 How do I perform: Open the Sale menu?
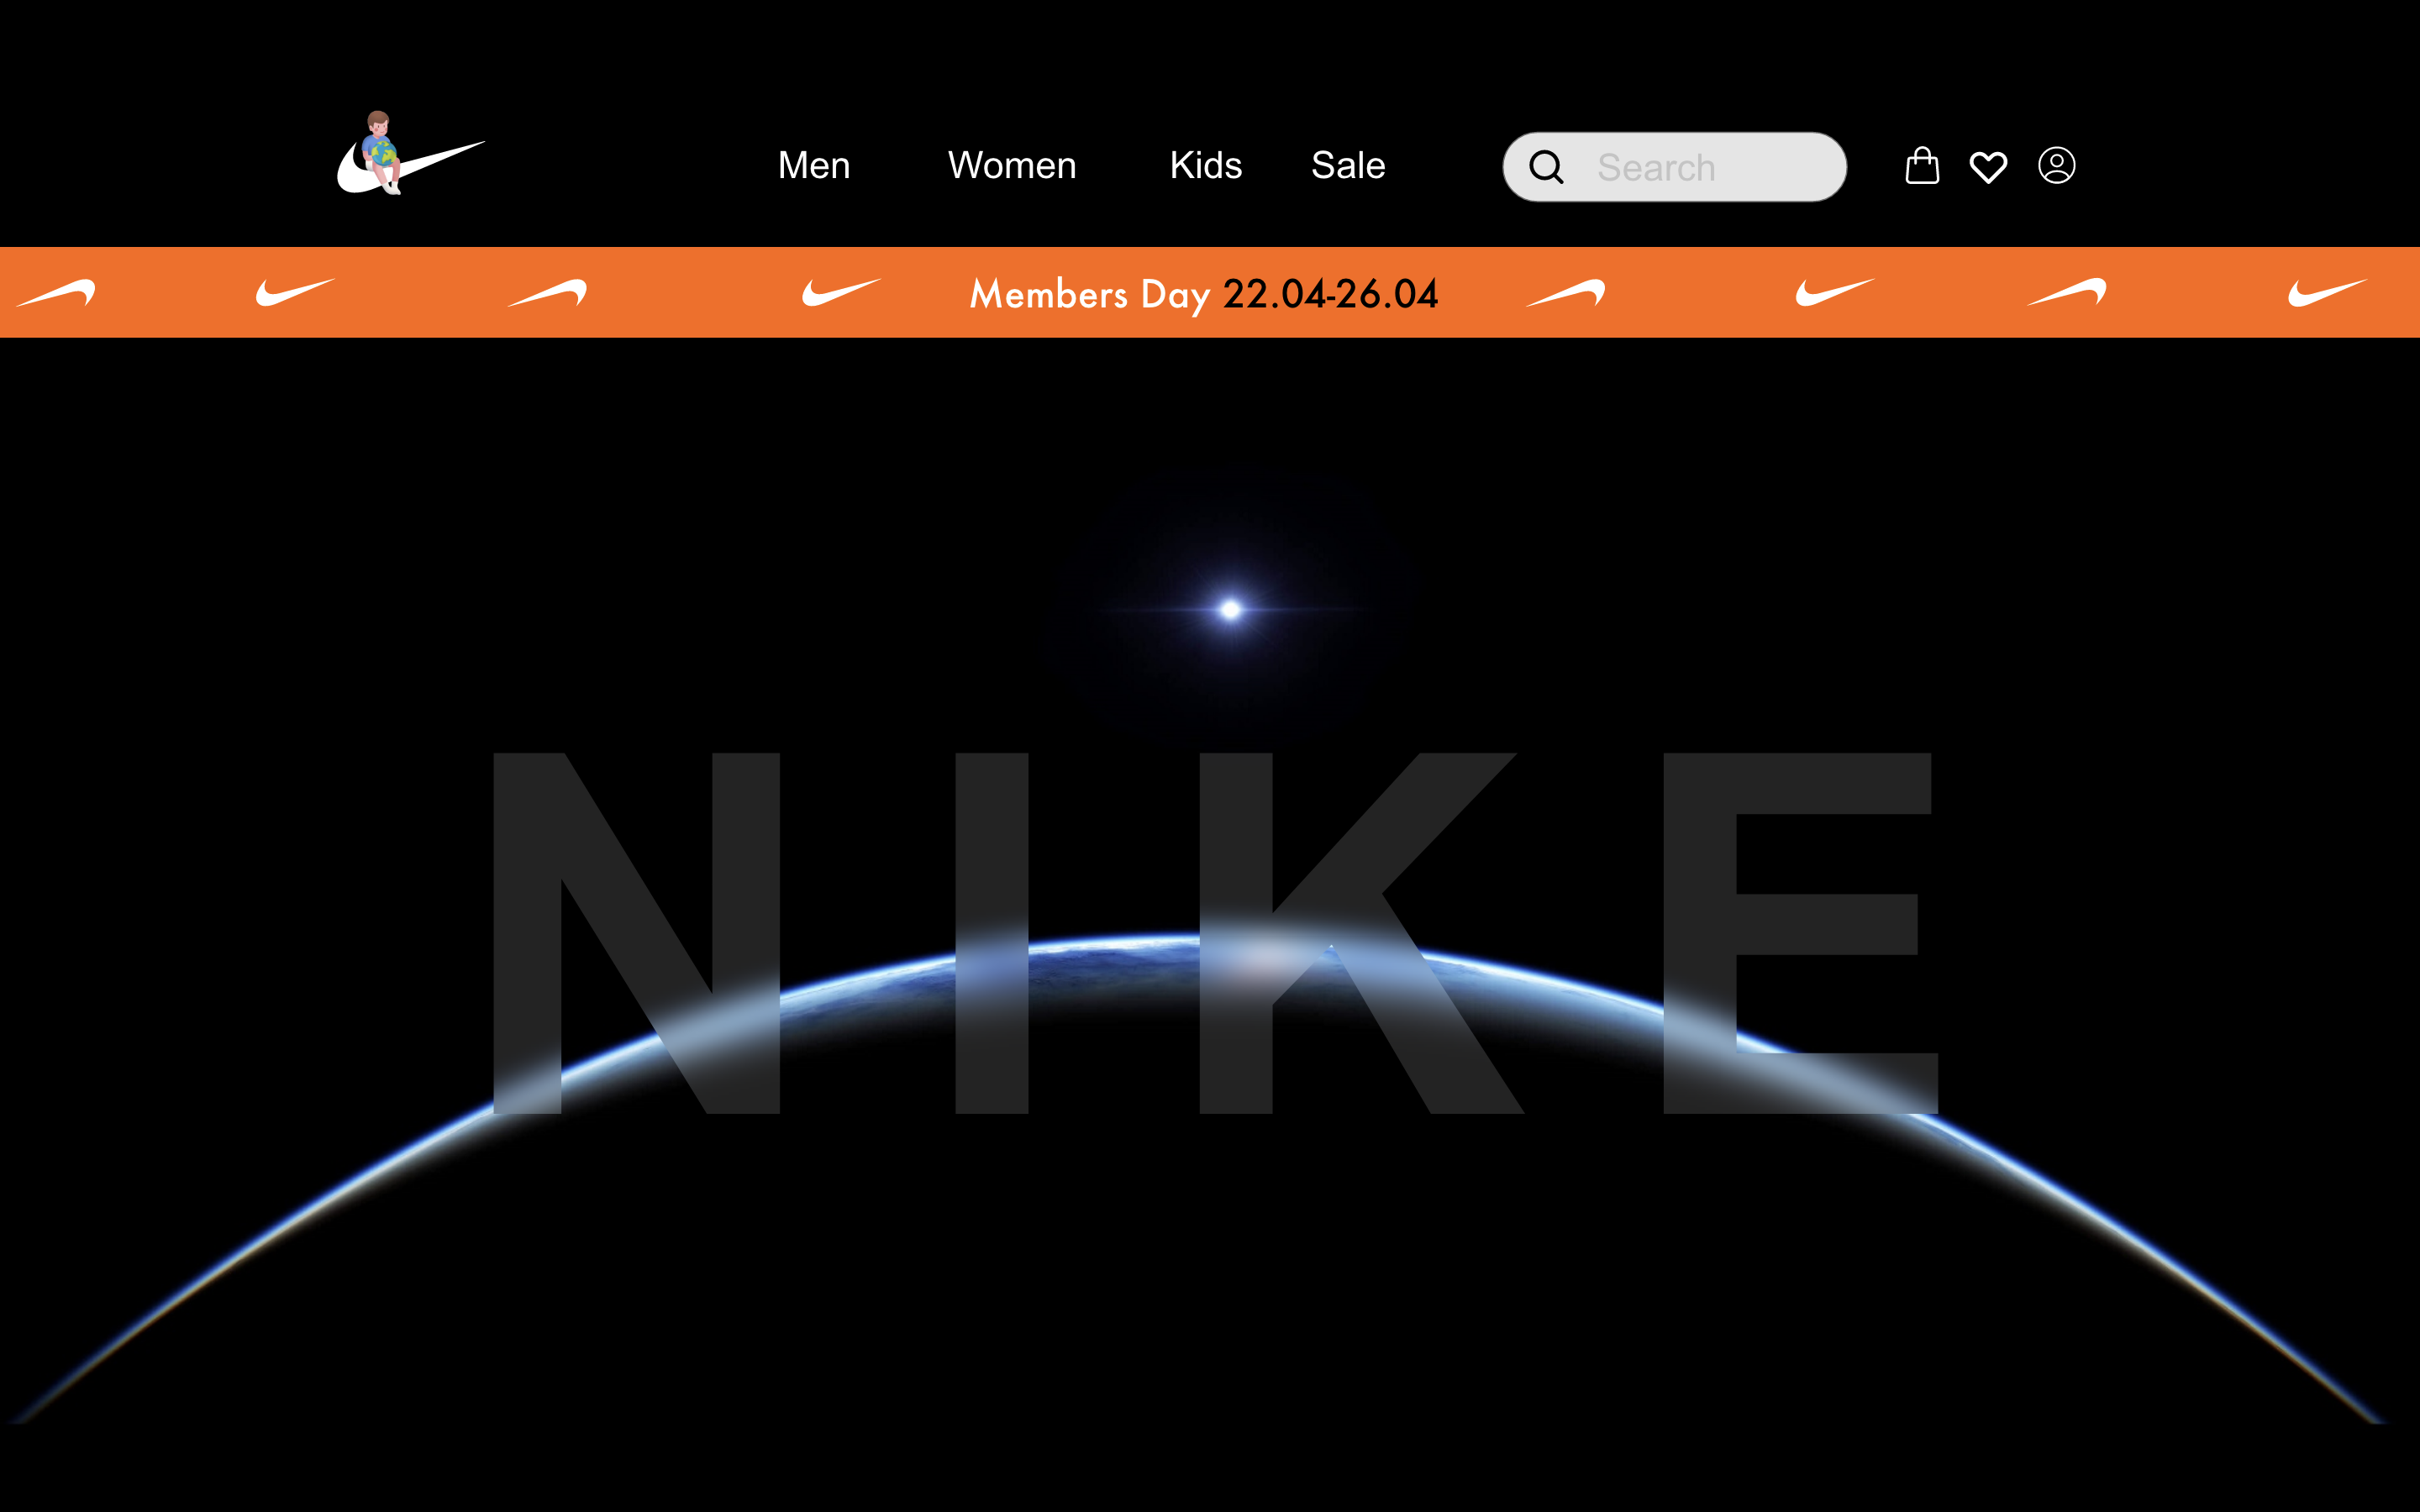[x=1348, y=165]
